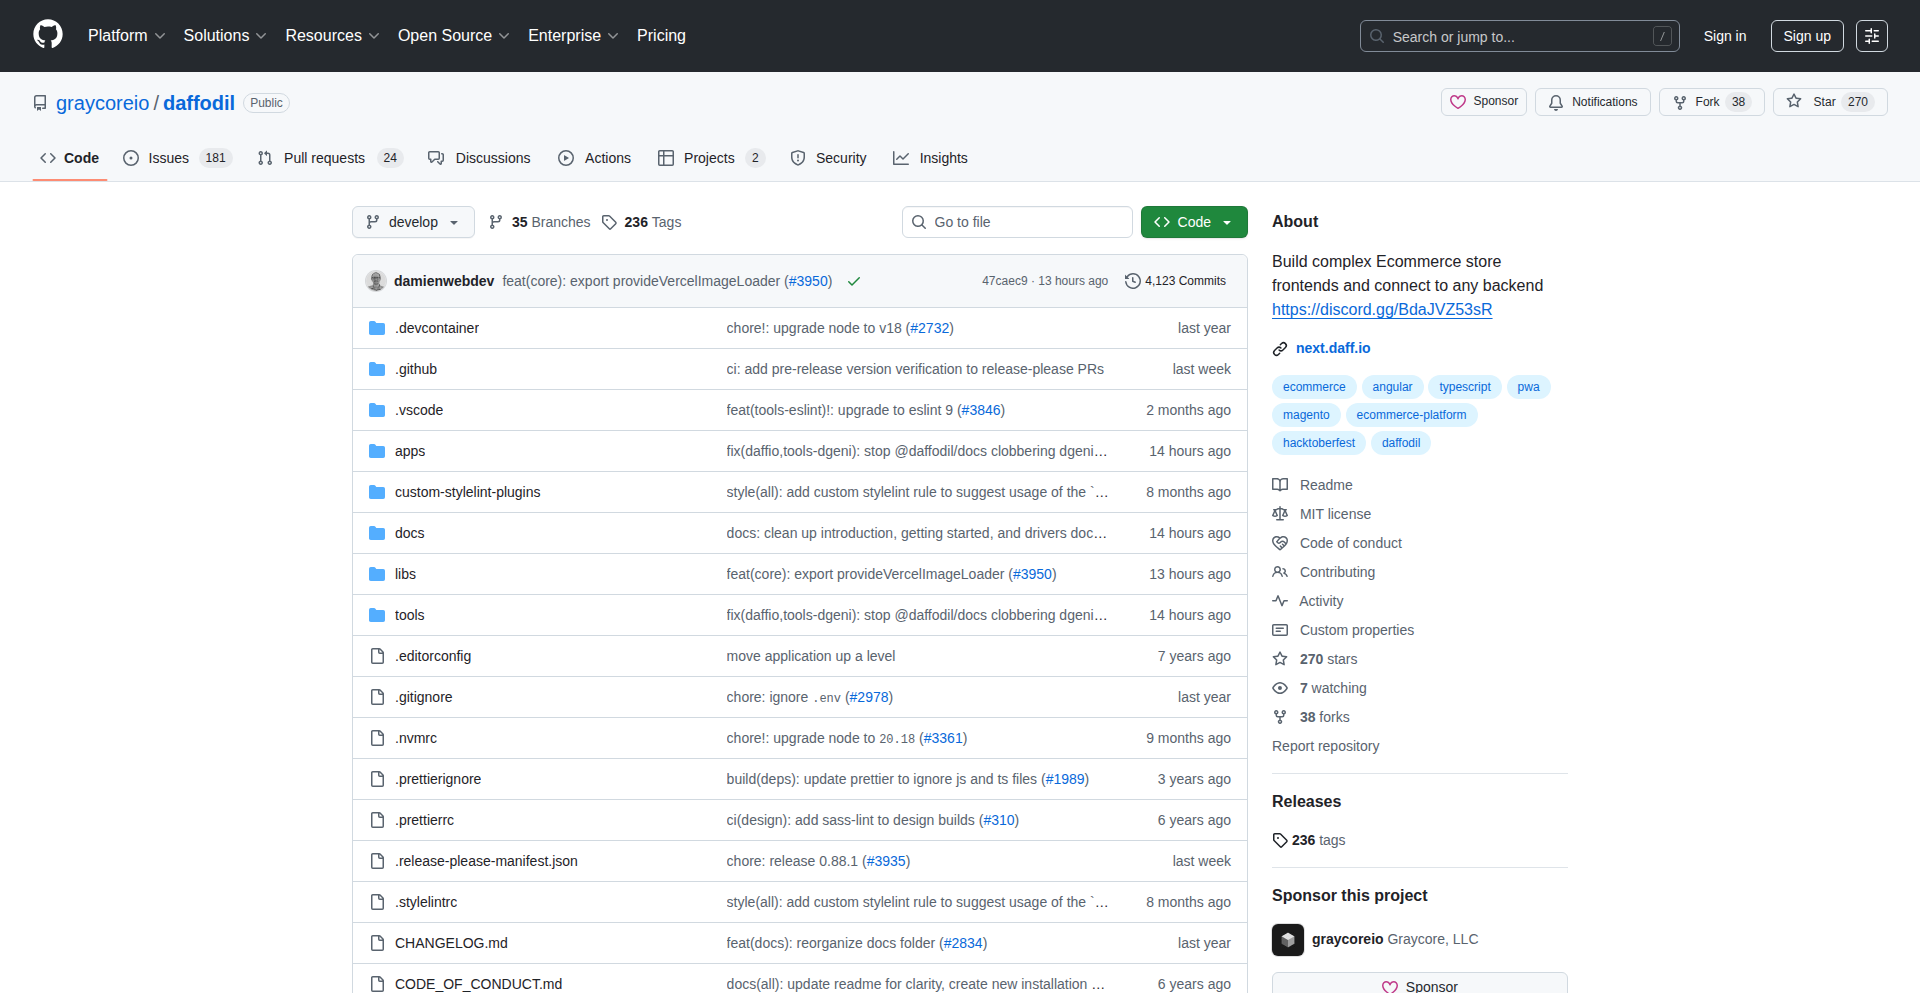The width and height of the screenshot is (1920, 993).
Task: Click the commit history clock icon
Action: coord(1133,281)
